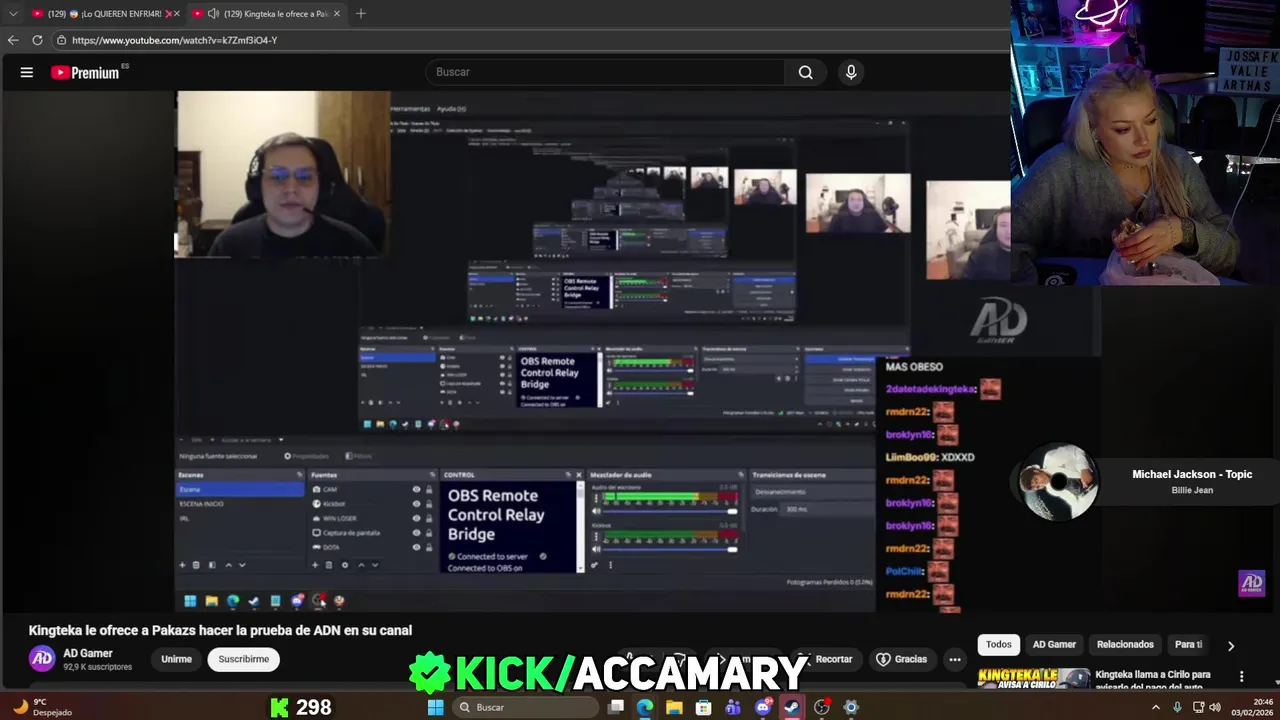Image resolution: width=1280 pixels, height=720 pixels.
Task: Open source settings gear in video's OBS Fuentes
Action: [x=345, y=565]
